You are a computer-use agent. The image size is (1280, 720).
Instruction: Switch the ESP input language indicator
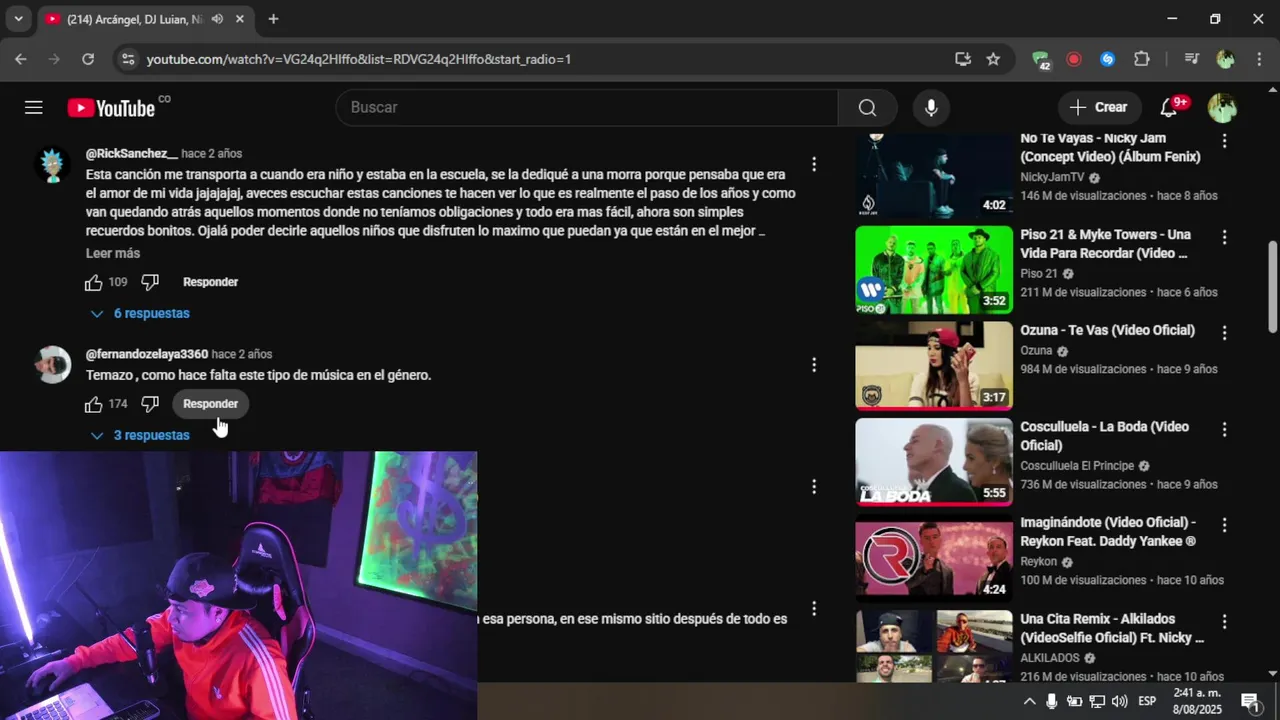(x=1147, y=701)
